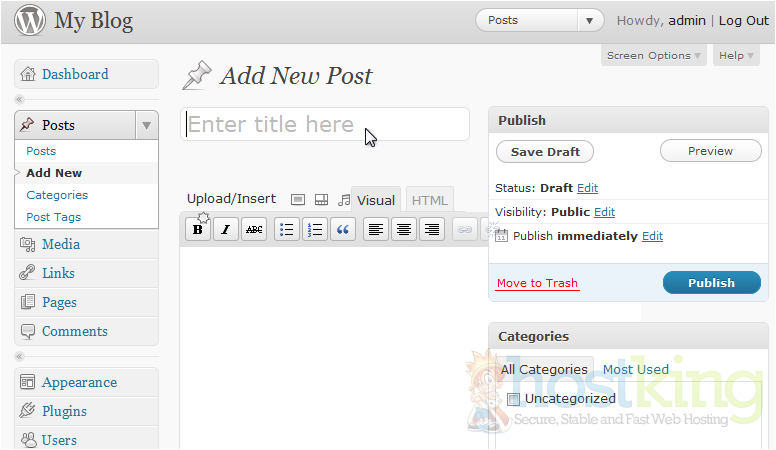The image size is (776, 450).
Task: Apply italic formatting in editor
Action: [x=226, y=230]
